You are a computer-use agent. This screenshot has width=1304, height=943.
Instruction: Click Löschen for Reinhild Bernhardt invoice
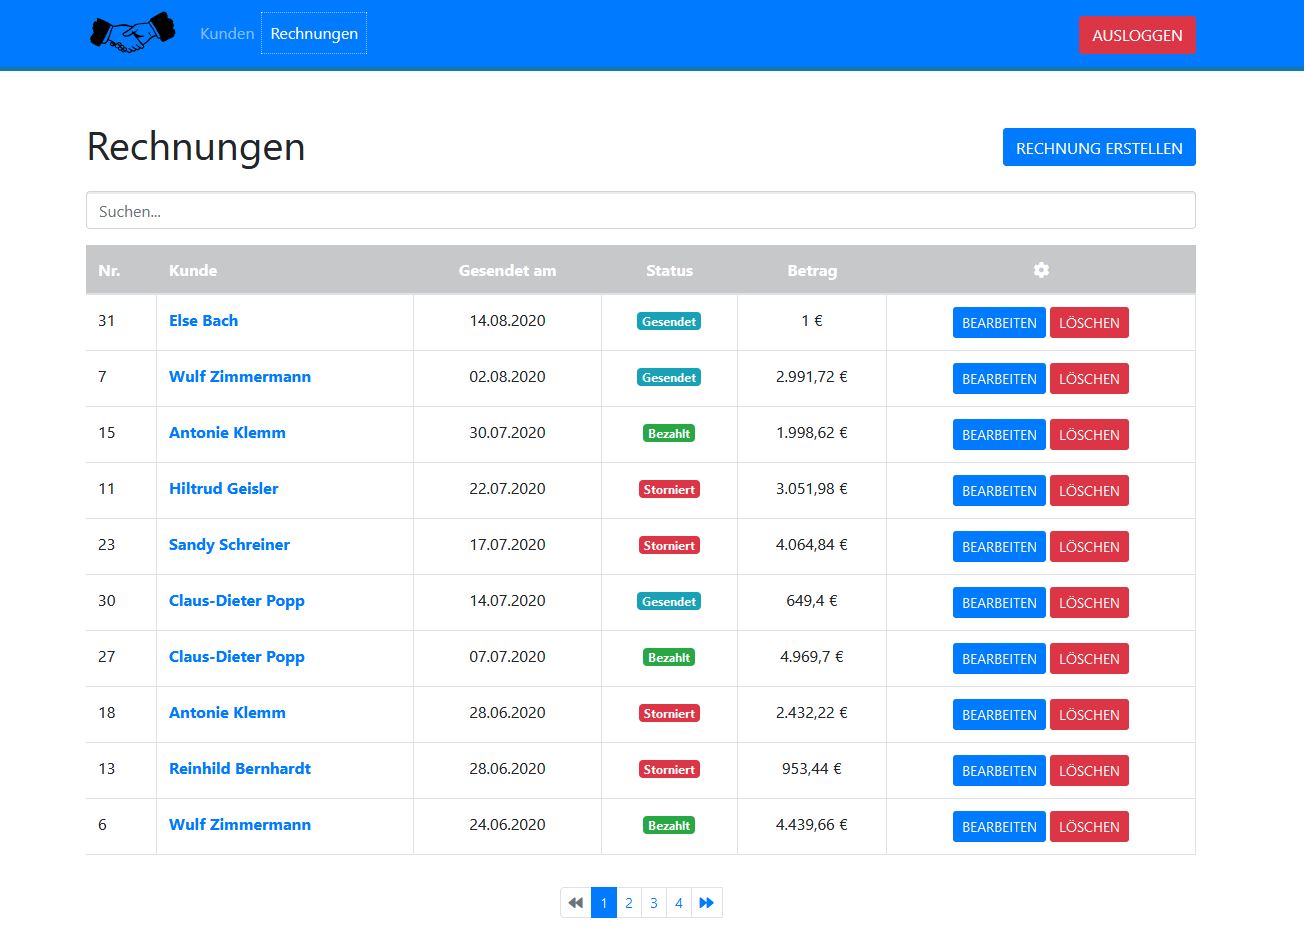point(1089,771)
